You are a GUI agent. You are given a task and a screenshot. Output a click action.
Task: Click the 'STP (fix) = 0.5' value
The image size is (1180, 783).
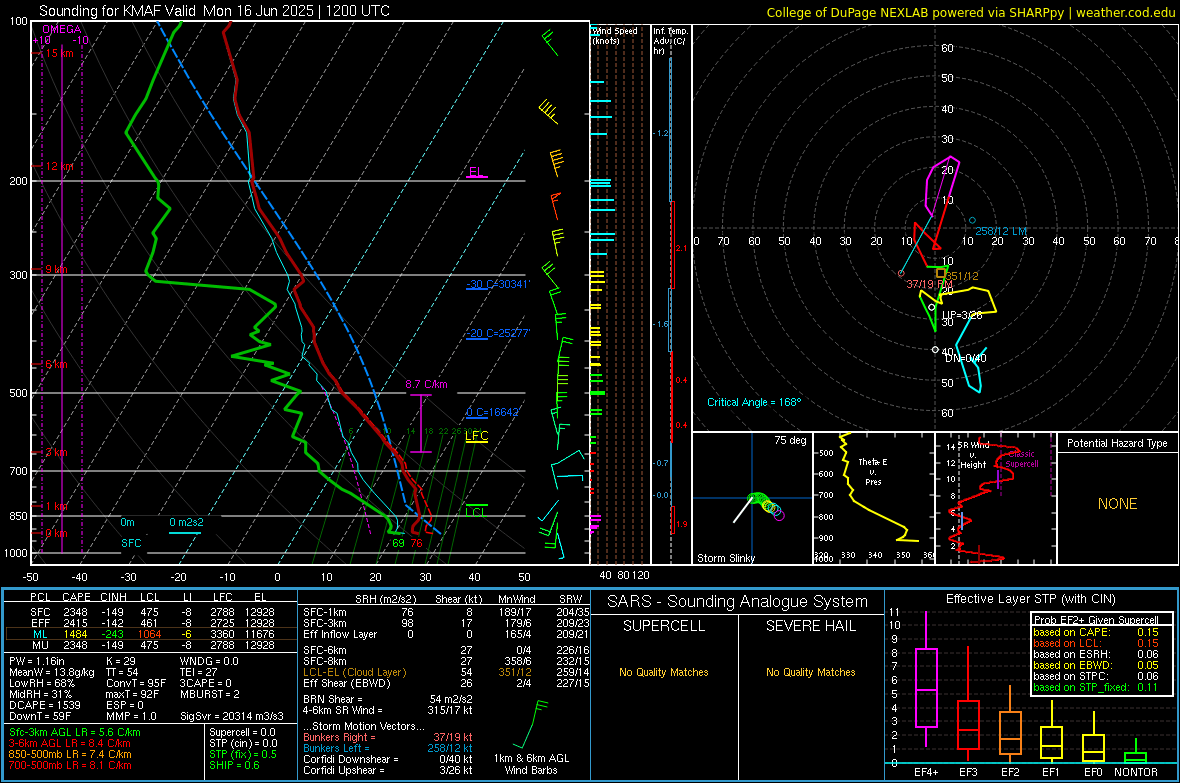(x=242, y=754)
